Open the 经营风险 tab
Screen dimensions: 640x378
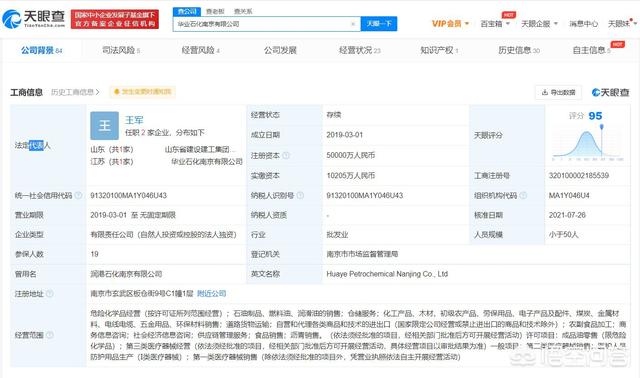pyautogui.click(x=200, y=50)
